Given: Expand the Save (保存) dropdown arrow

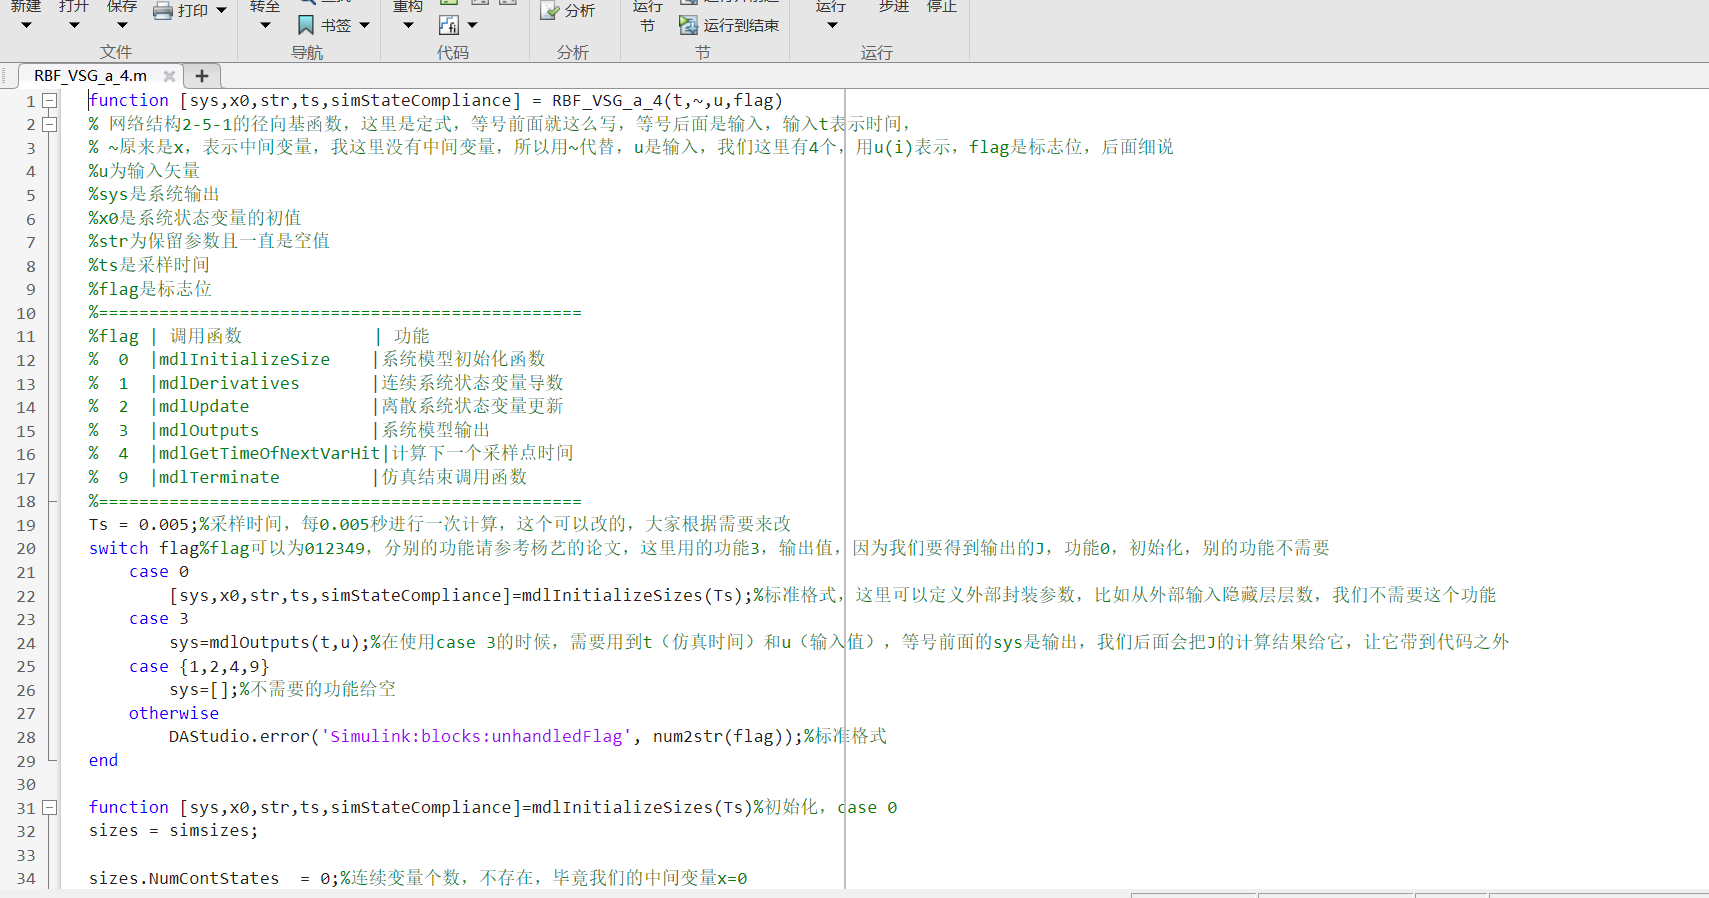Looking at the screenshot, I should [x=122, y=25].
